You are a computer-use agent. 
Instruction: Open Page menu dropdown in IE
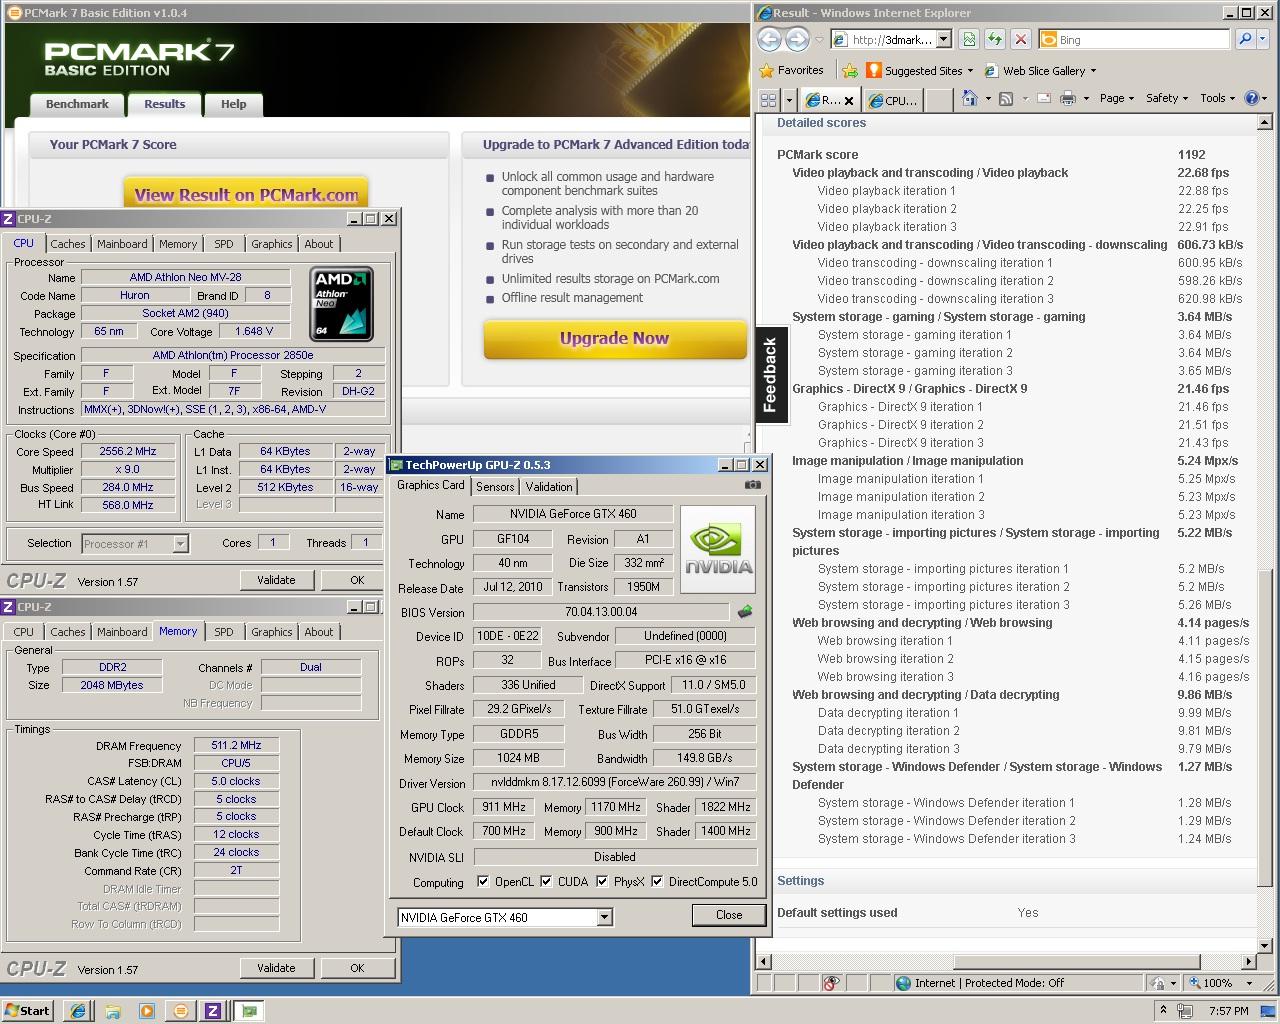pos(1117,98)
